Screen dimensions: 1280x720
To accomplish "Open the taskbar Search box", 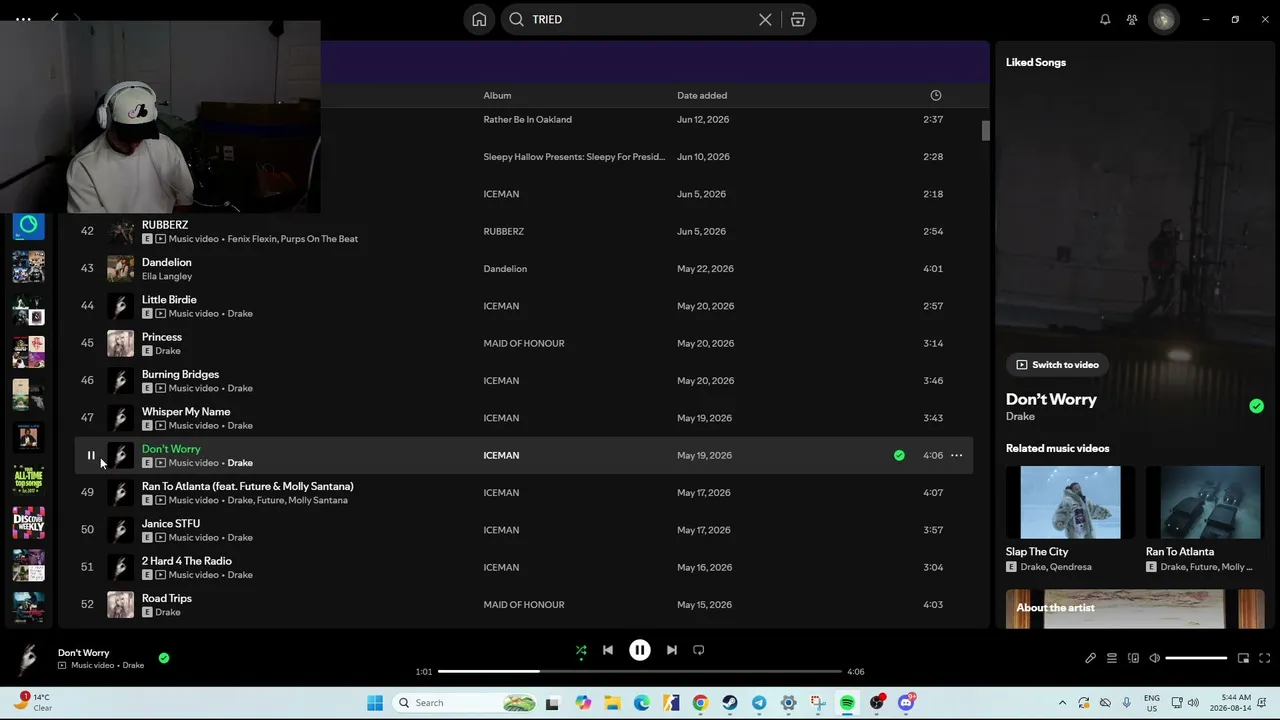I will (466, 703).
